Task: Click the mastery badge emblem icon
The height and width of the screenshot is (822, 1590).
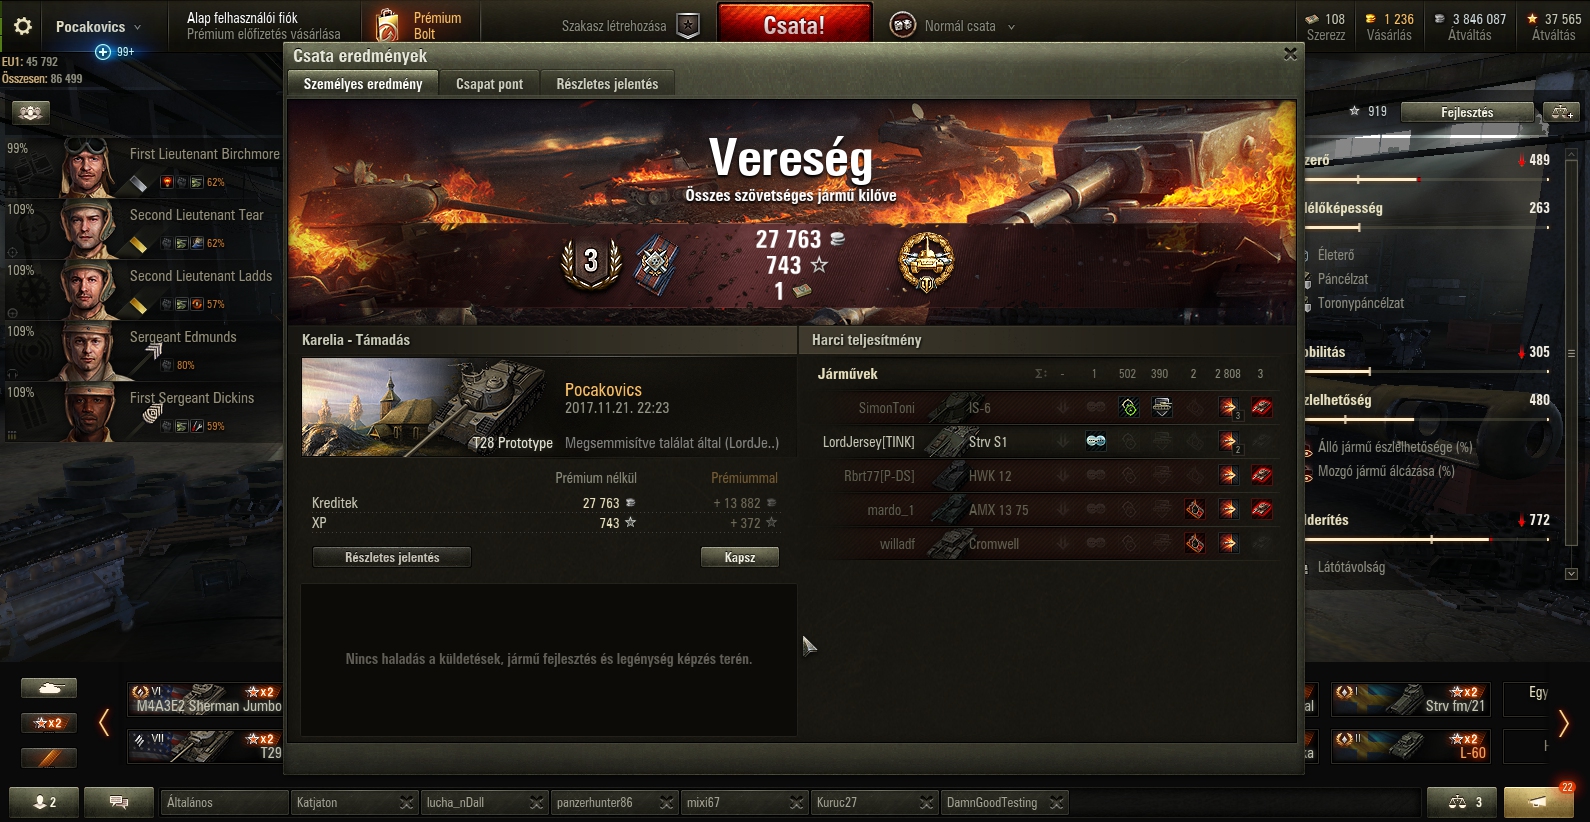Action: coord(926,263)
